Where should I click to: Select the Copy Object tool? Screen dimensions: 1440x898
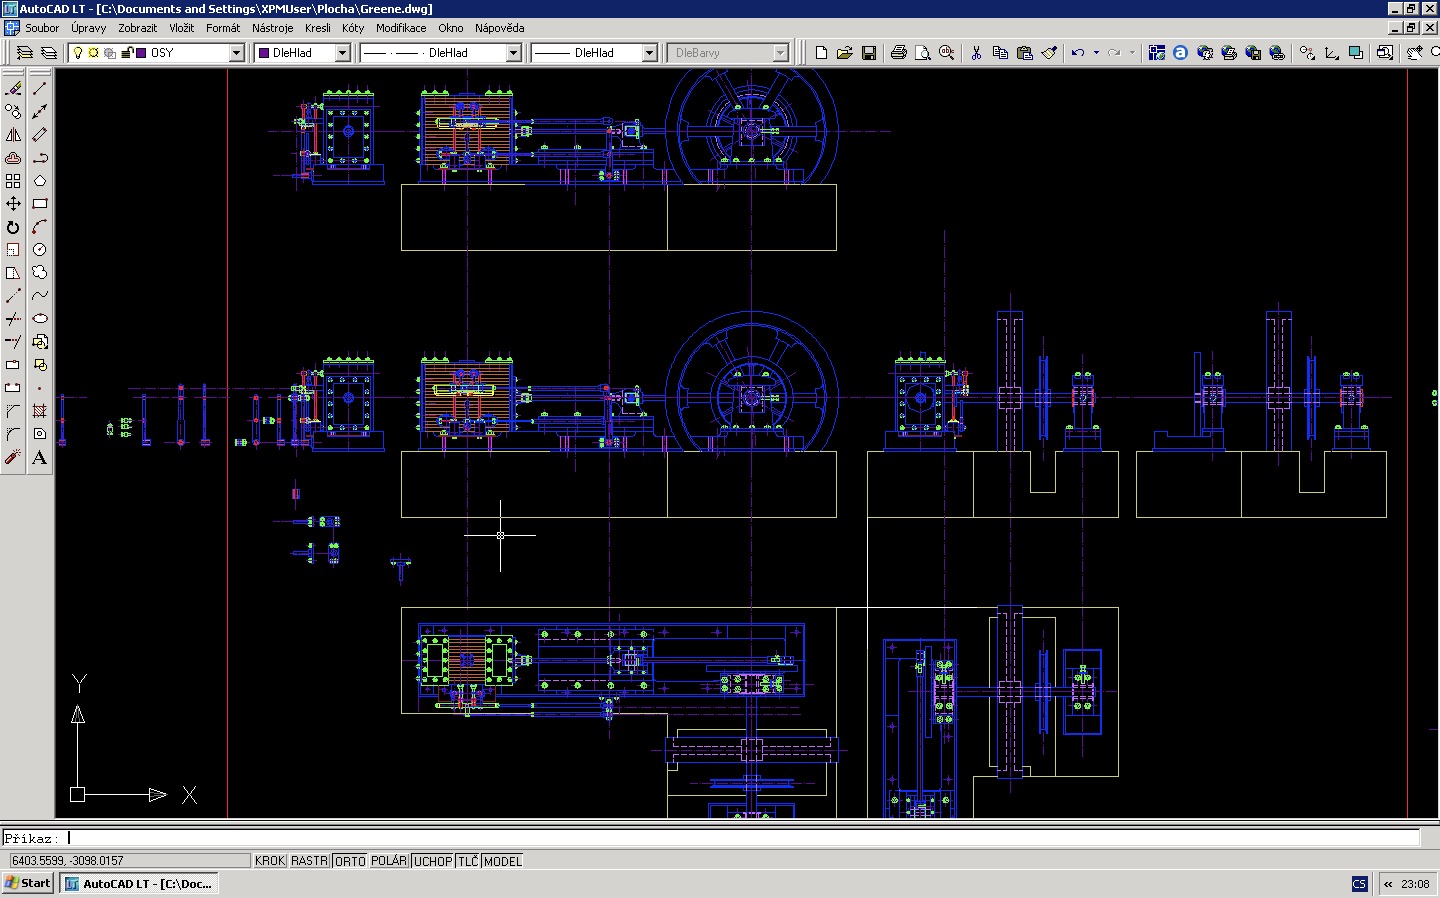pos(13,111)
